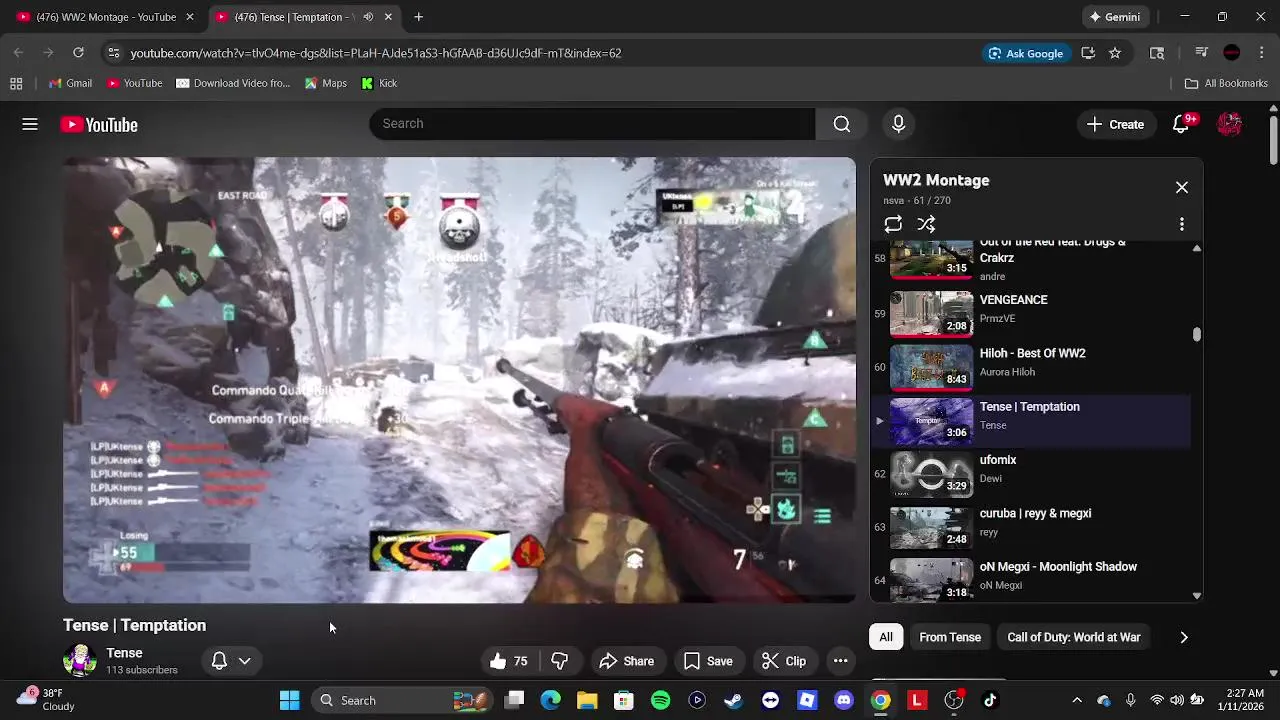The width and height of the screenshot is (1280, 720).
Task: Open All Bookmarks folder
Action: pos(1226,83)
